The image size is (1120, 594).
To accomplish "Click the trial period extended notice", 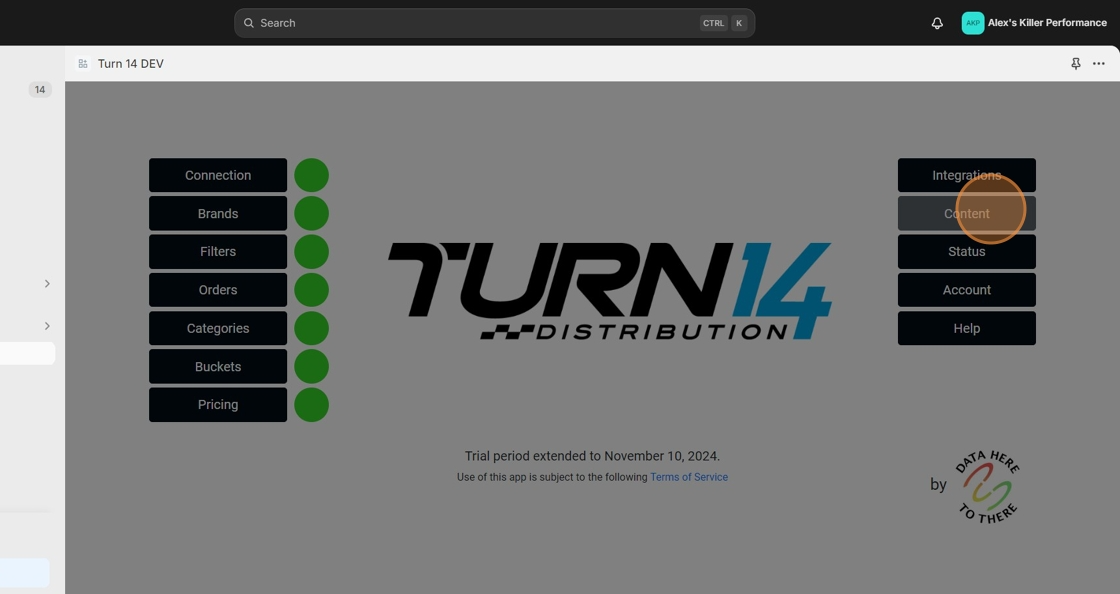I will [x=592, y=455].
